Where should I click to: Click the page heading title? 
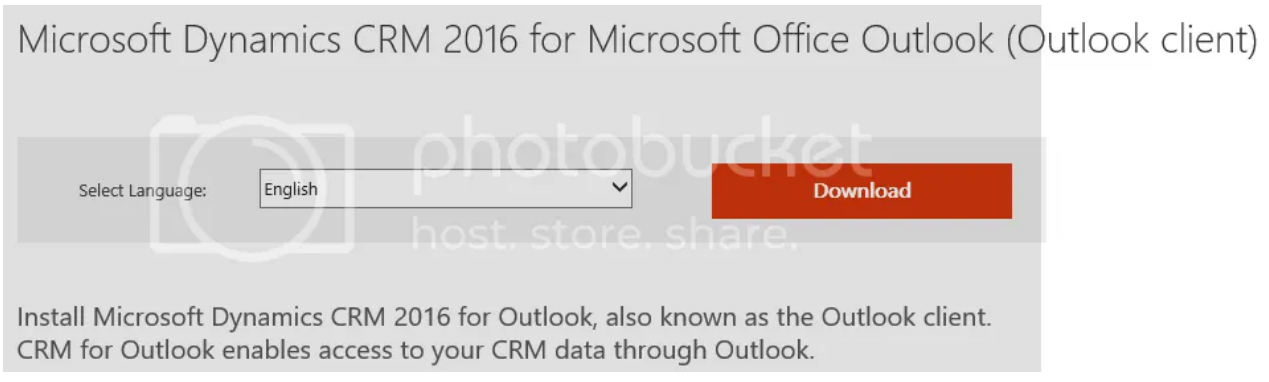(x=636, y=40)
